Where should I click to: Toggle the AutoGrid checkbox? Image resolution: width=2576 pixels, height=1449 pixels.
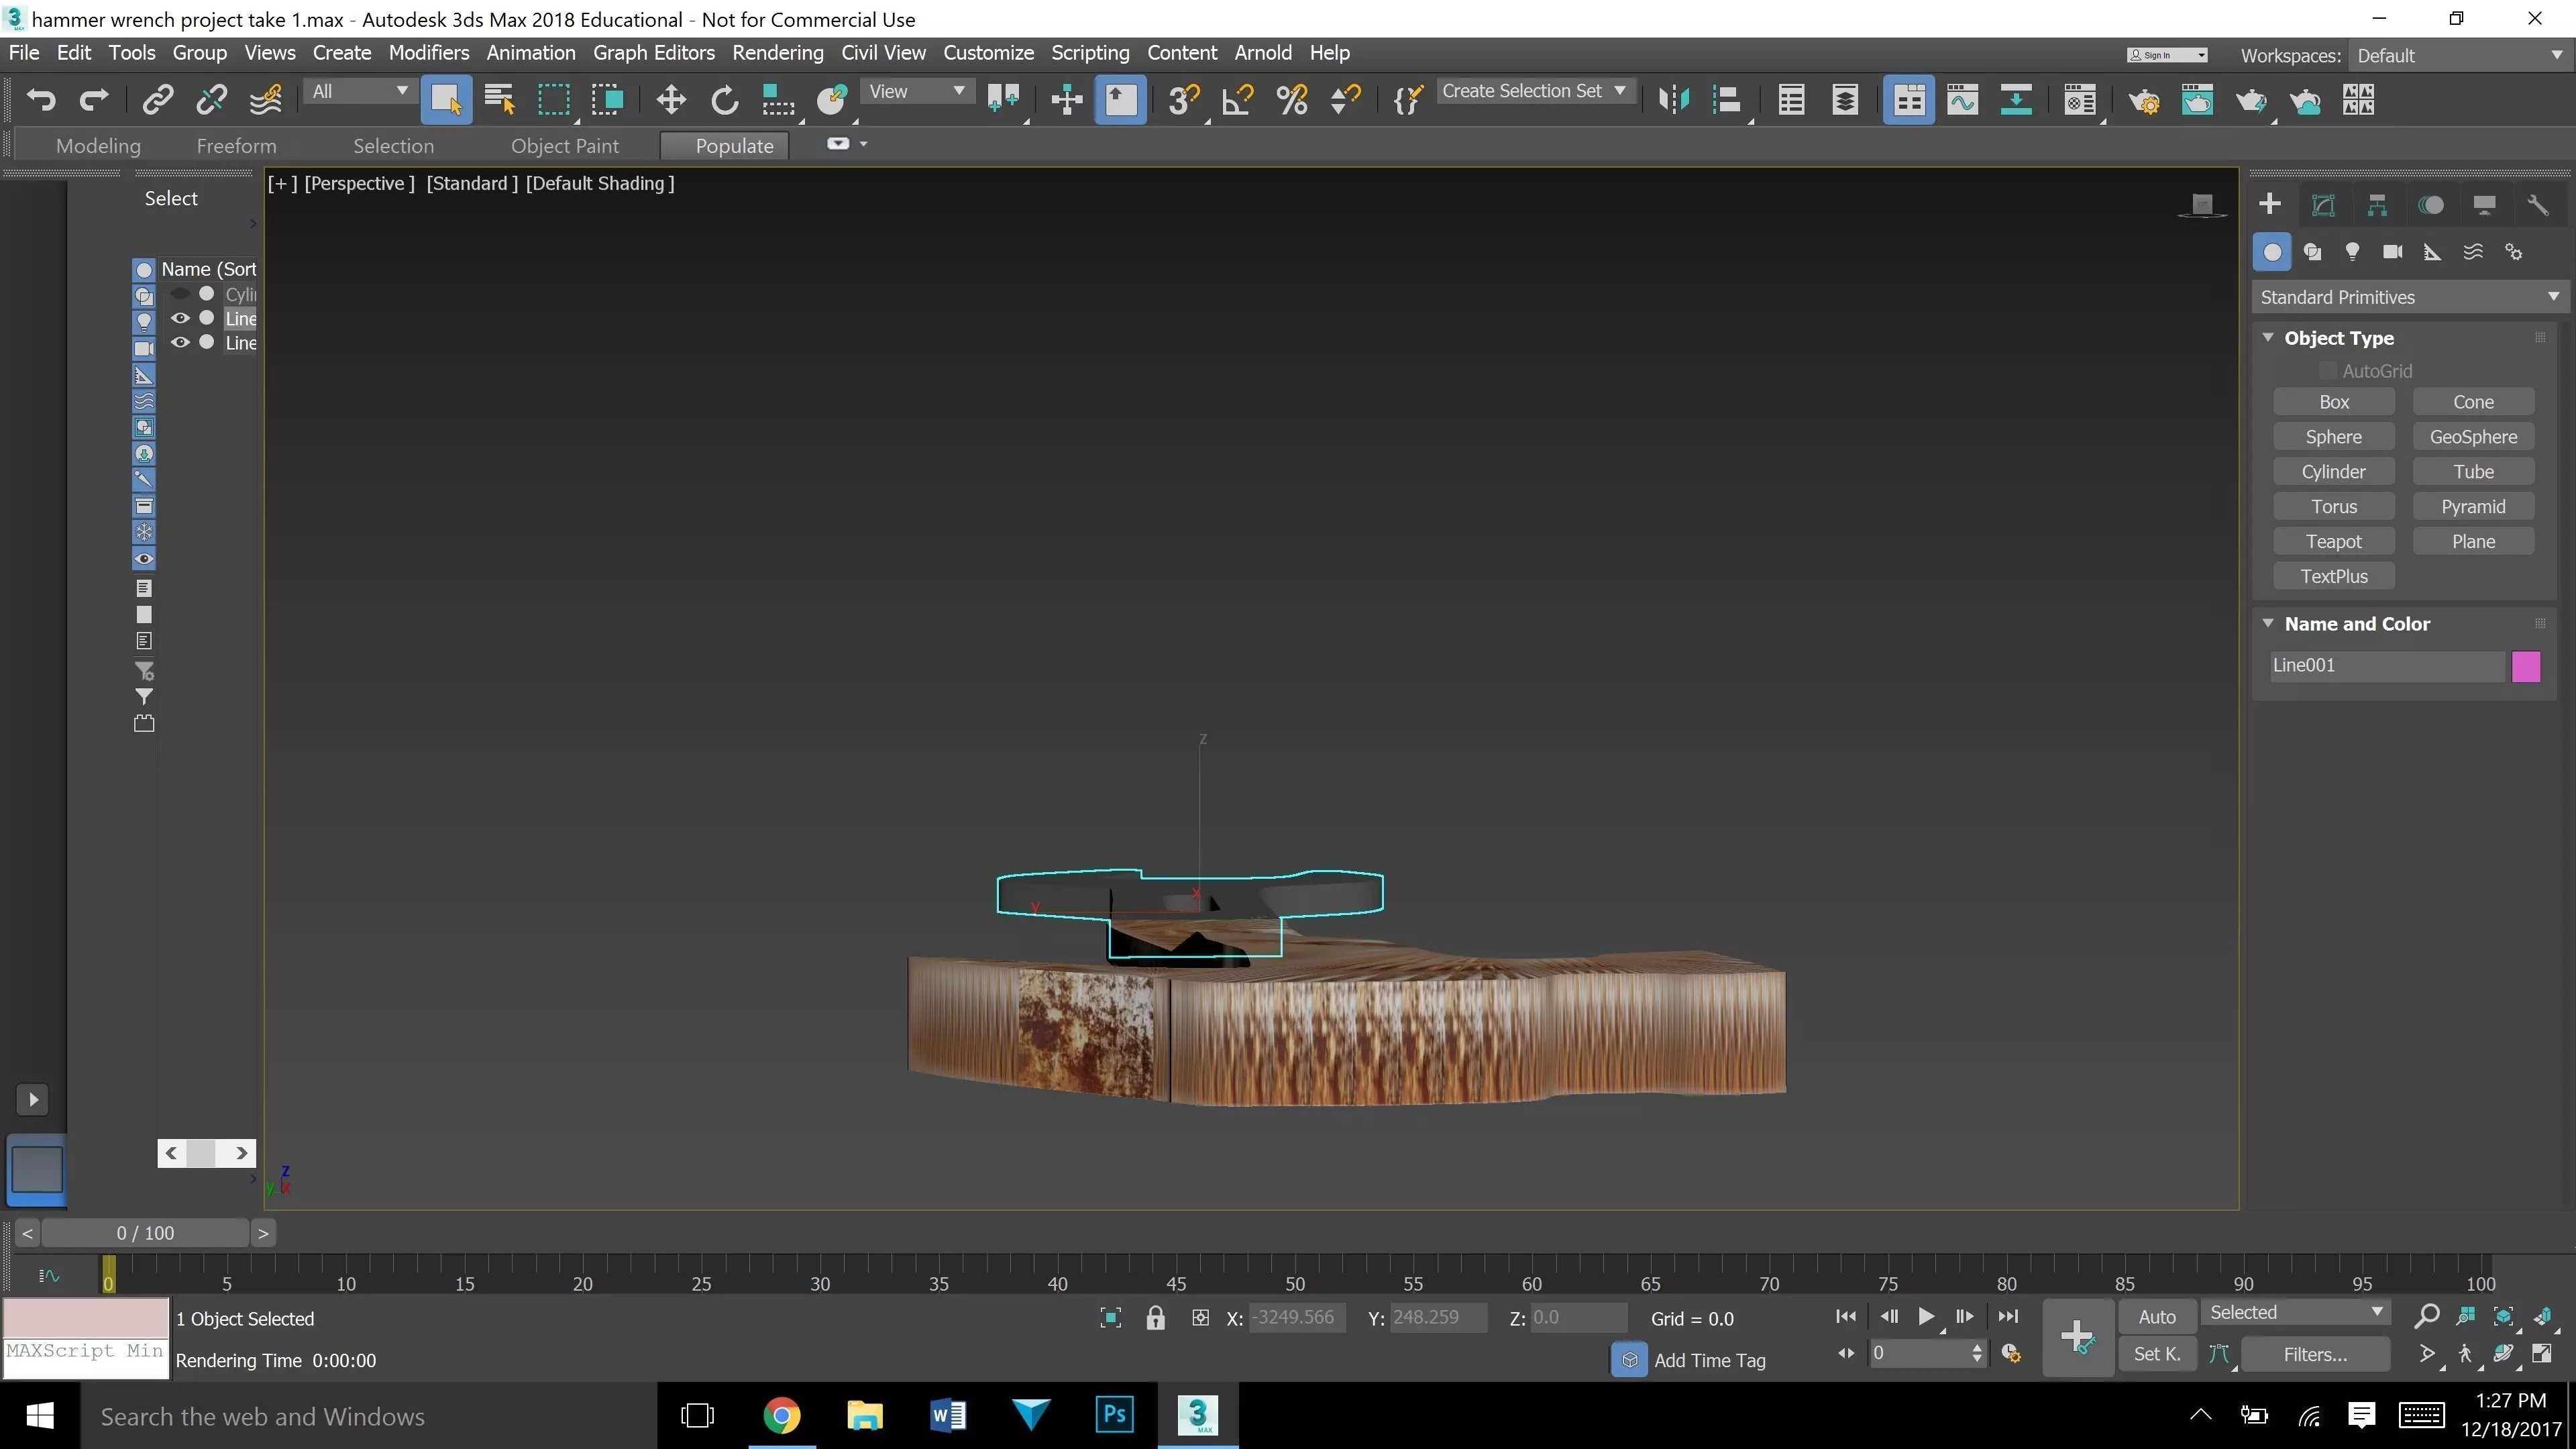tap(2328, 371)
